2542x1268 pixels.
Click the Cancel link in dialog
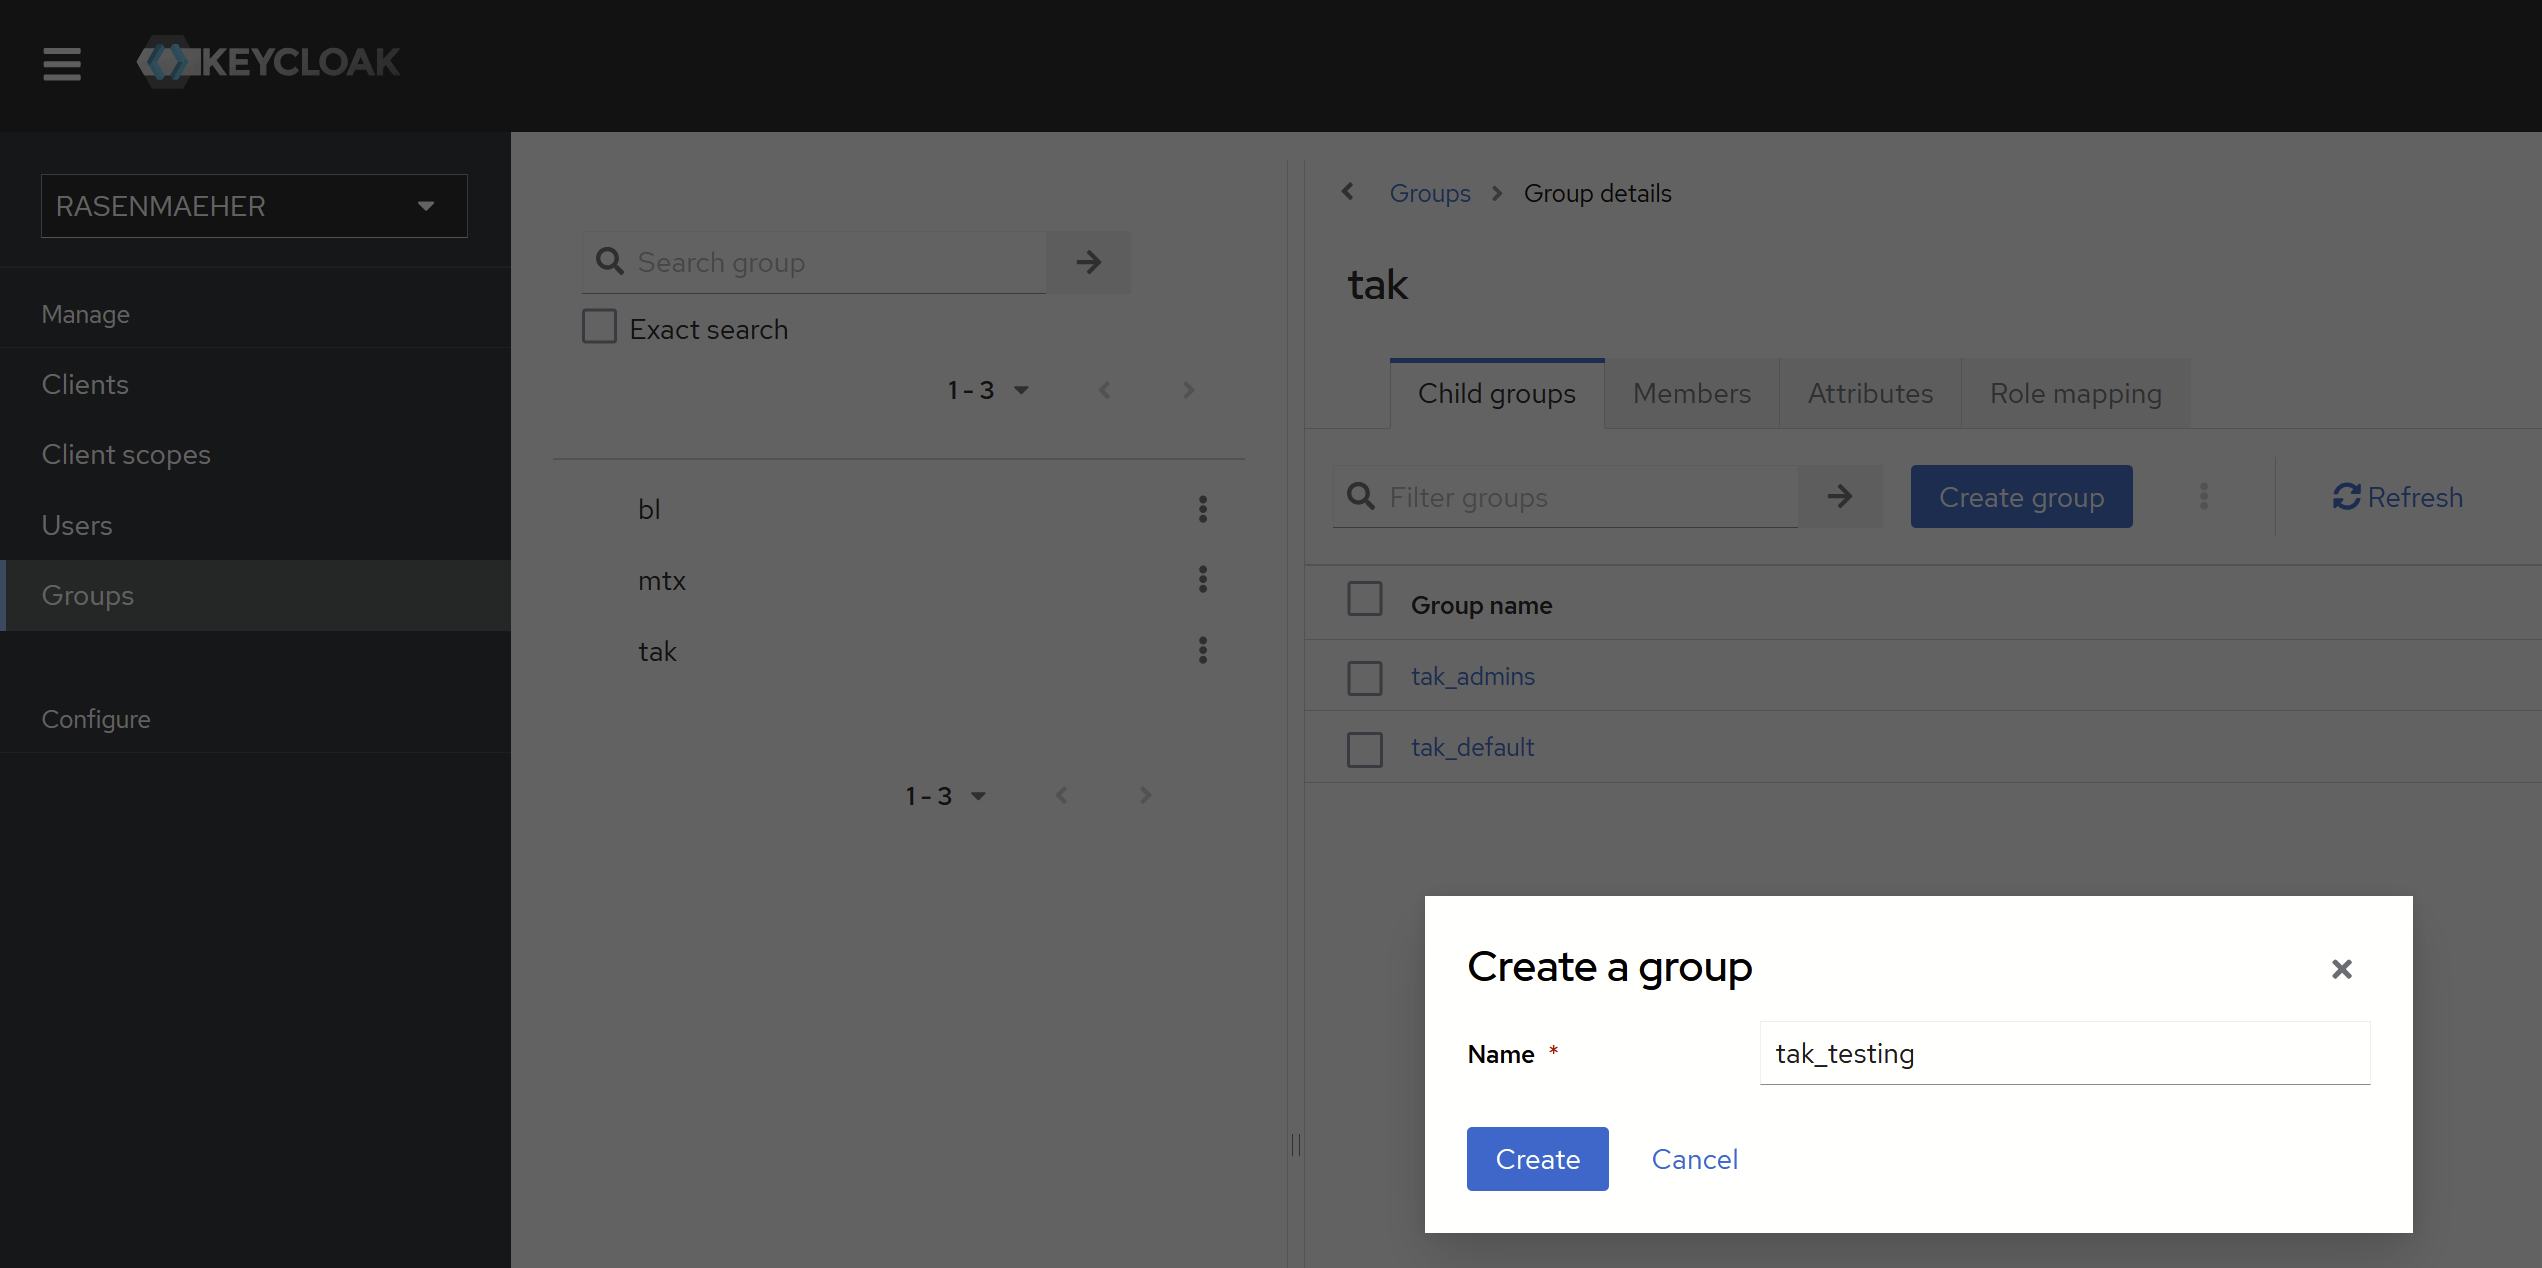1694,1159
